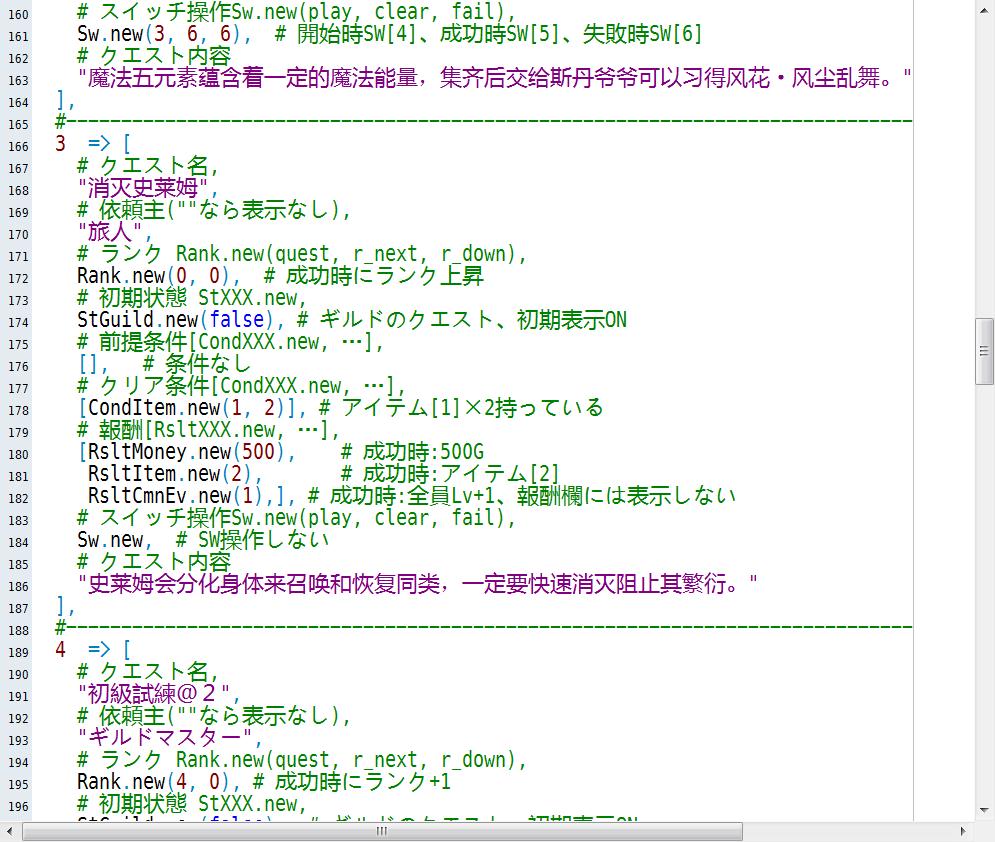Click line number 186 in the gutter
The width and height of the screenshot is (995, 842).
tap(18, 586)
